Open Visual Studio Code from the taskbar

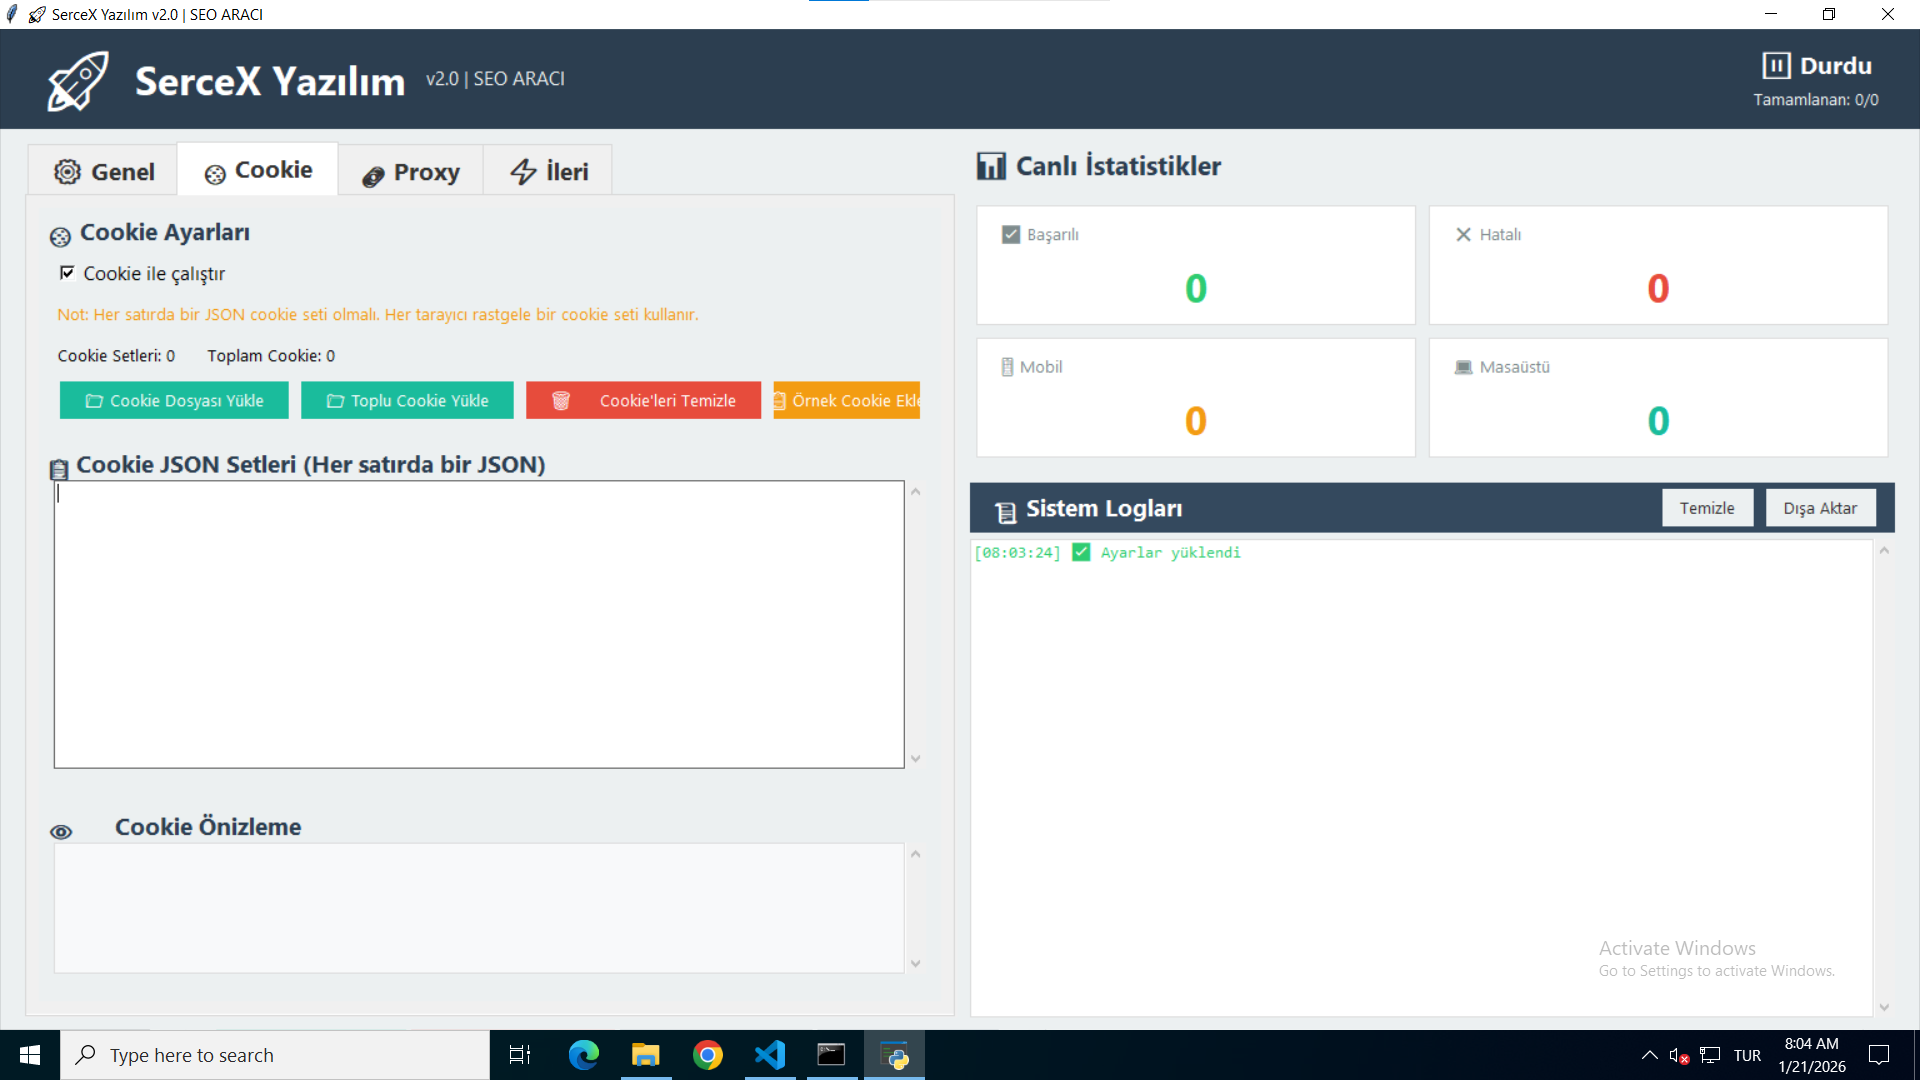770,1055
